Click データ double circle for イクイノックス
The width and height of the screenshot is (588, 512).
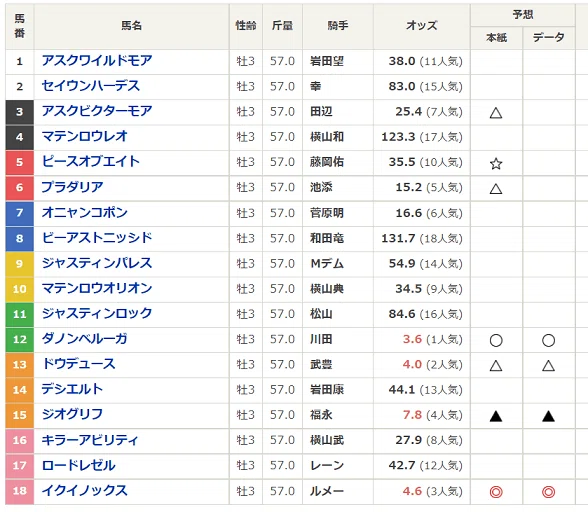tap(548, 491)
